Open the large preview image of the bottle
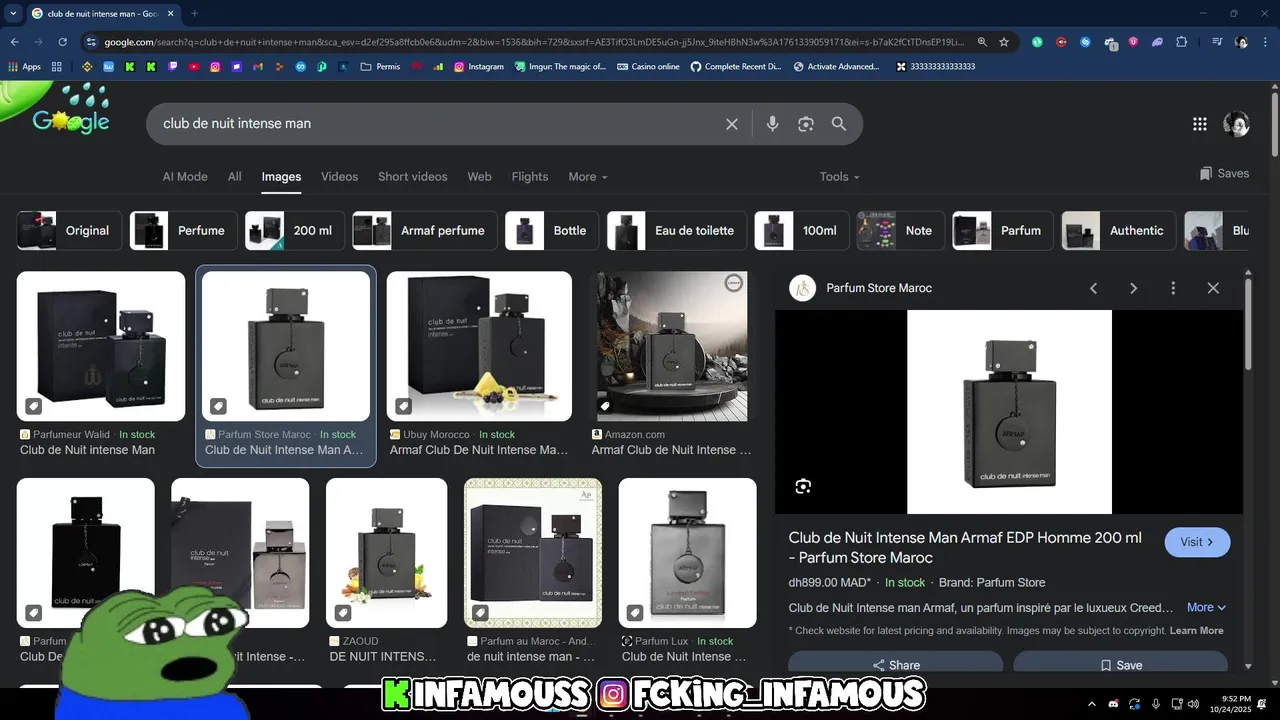Viewport: 1280px width, 720px height. point(1009,412)
